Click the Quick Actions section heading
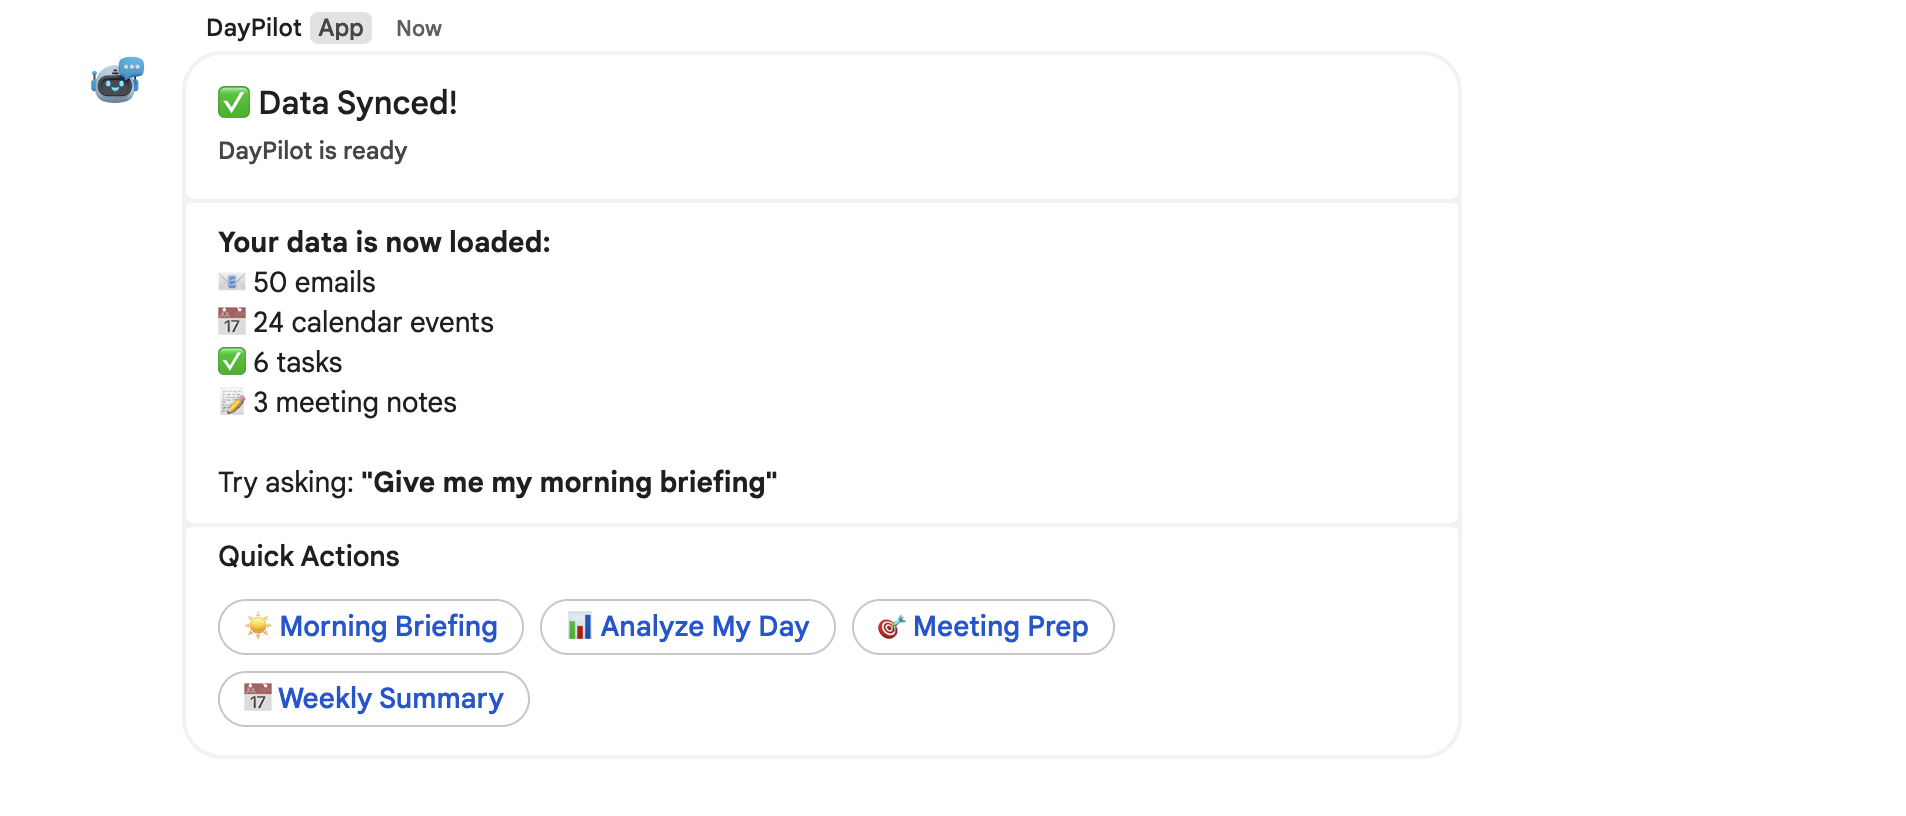1906x816 pixels. (x=308, y=556)
